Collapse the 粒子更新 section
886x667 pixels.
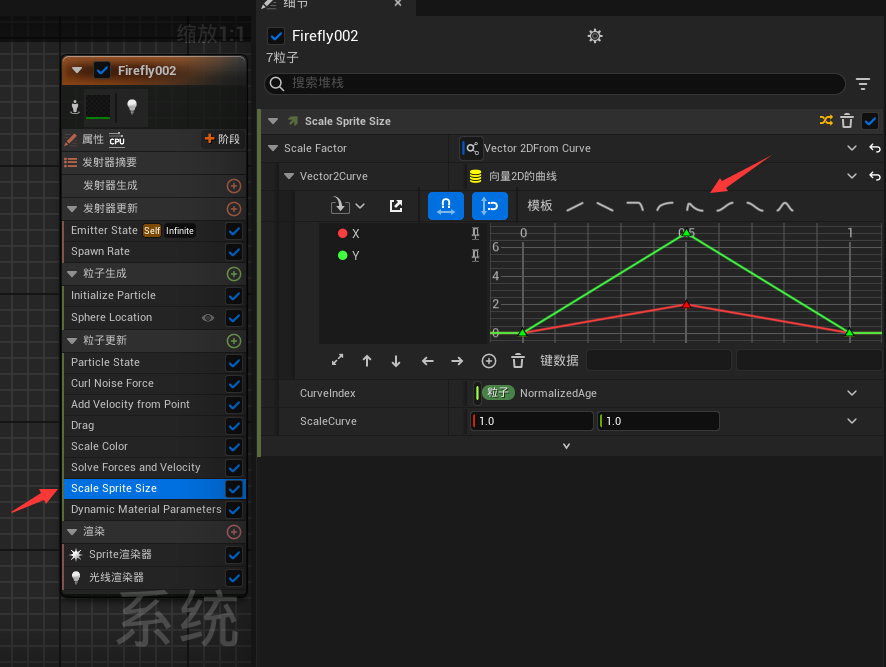(72, 341)
